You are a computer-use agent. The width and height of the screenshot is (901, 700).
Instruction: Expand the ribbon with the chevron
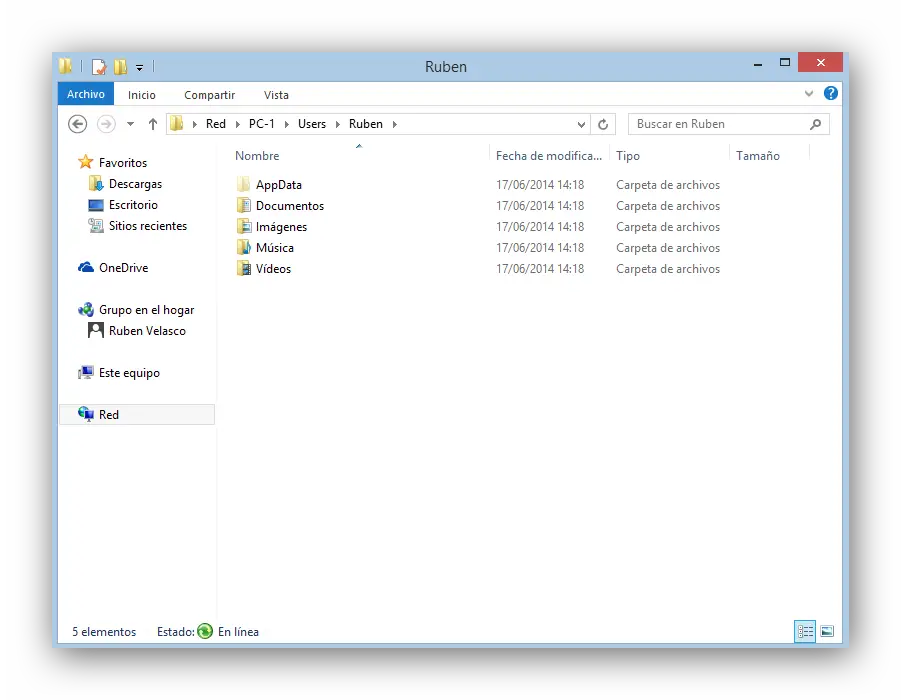click(x=808, y=94)
